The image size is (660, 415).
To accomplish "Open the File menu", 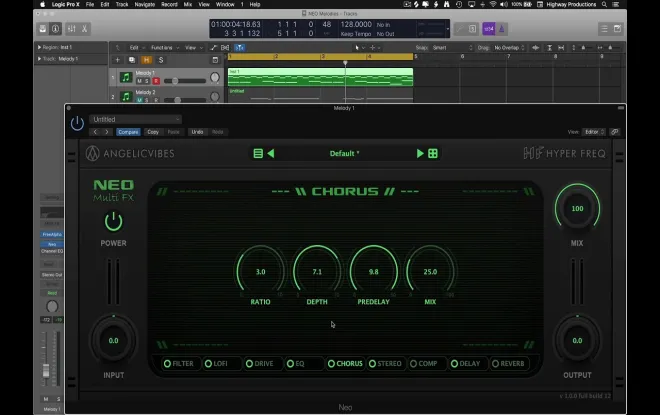I will pyautogui.click(x=90, y=4).
